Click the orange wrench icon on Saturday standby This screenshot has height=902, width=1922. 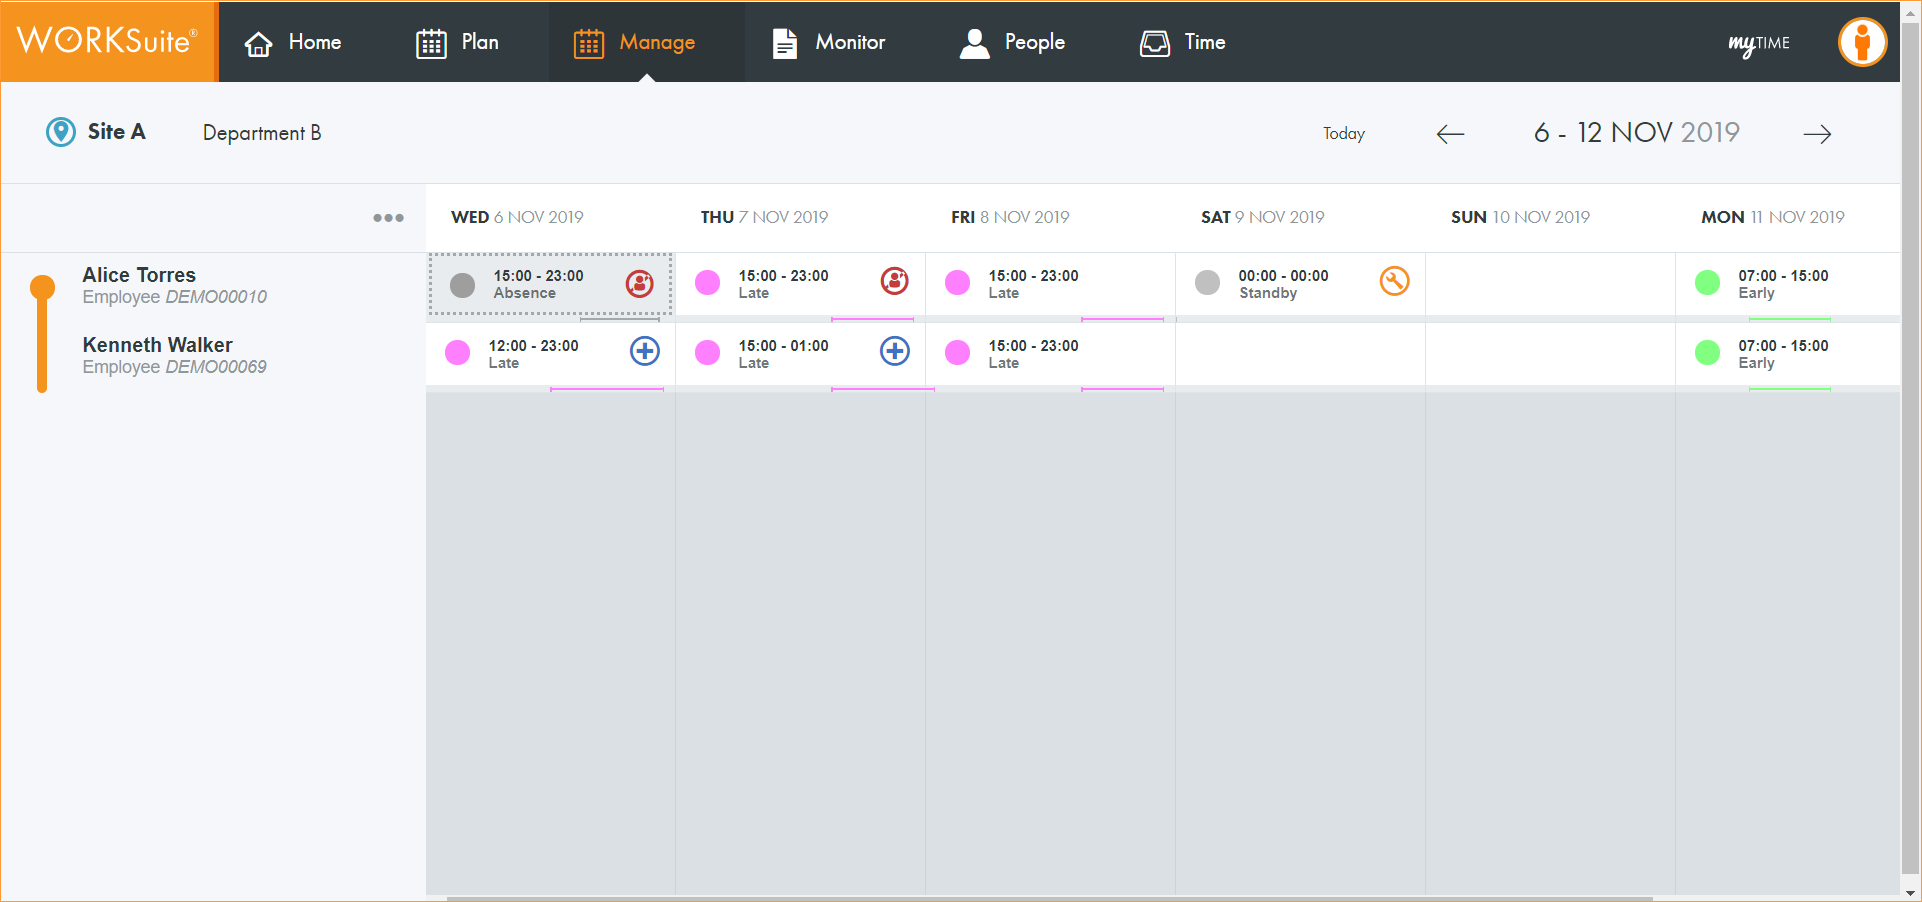point(1394,282)
